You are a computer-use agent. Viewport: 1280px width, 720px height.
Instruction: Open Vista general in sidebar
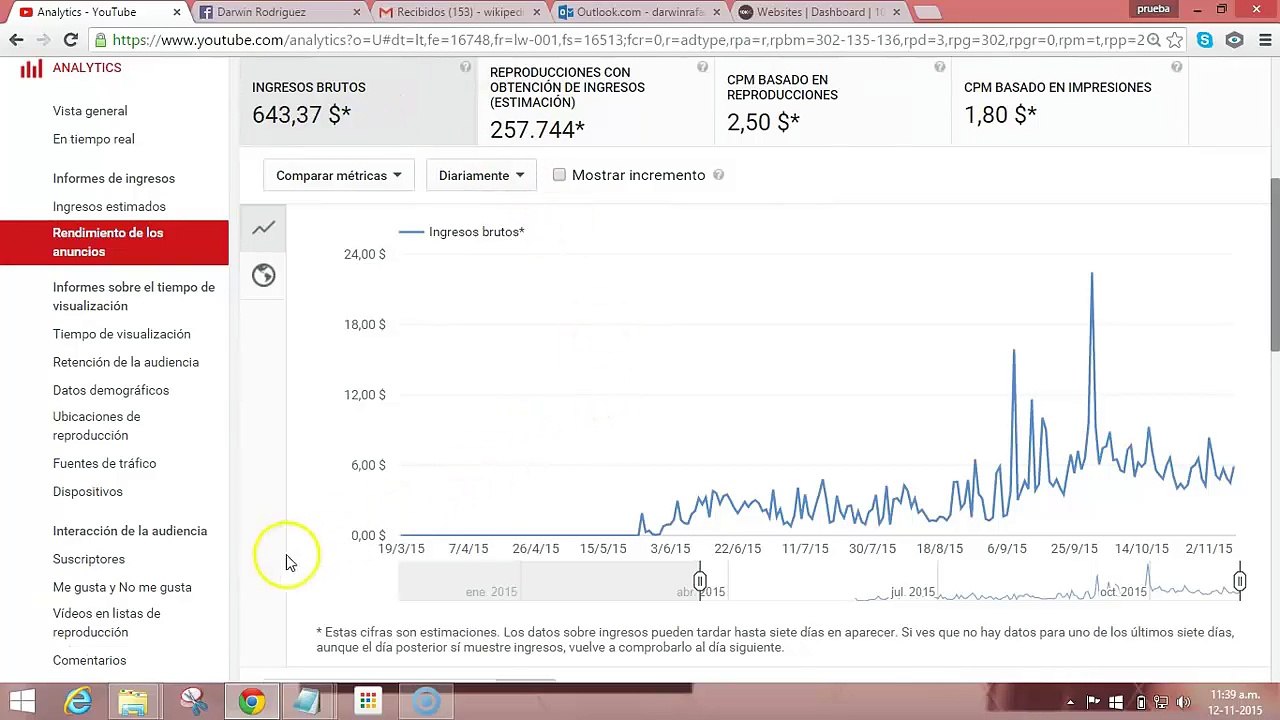(90, 111)
